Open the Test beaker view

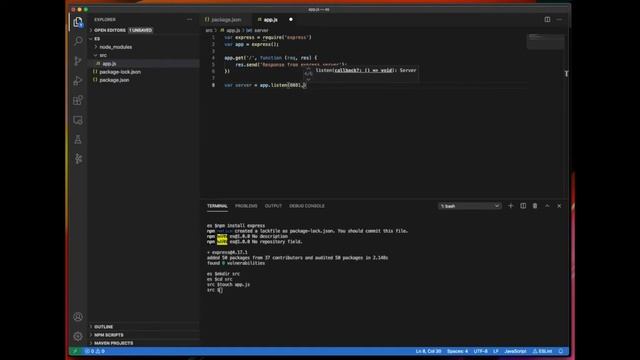[x=78, y=140]
